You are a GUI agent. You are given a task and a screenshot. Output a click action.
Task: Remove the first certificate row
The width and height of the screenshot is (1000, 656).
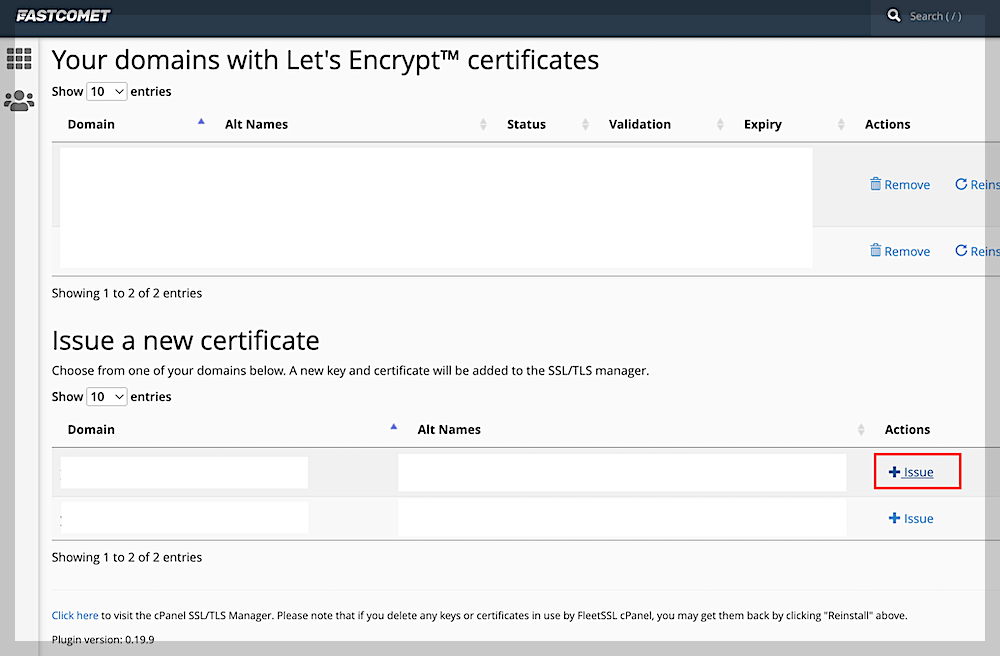[x=900, y=184]
